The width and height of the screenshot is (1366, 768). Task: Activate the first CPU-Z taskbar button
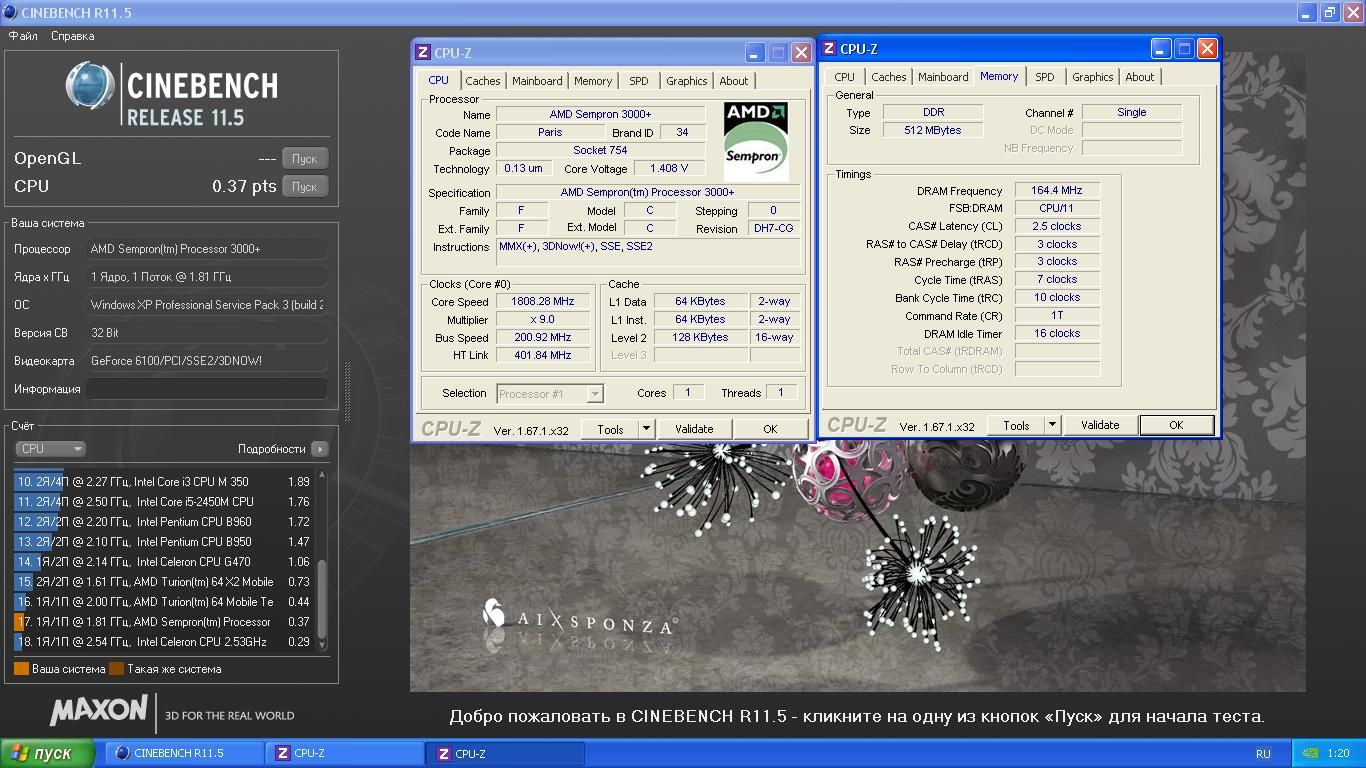344,754
